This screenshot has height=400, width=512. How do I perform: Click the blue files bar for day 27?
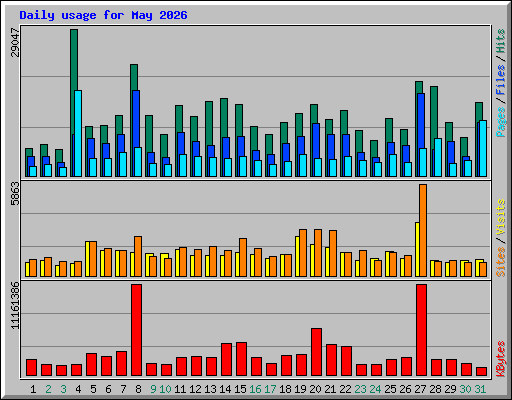coord(421,121)
